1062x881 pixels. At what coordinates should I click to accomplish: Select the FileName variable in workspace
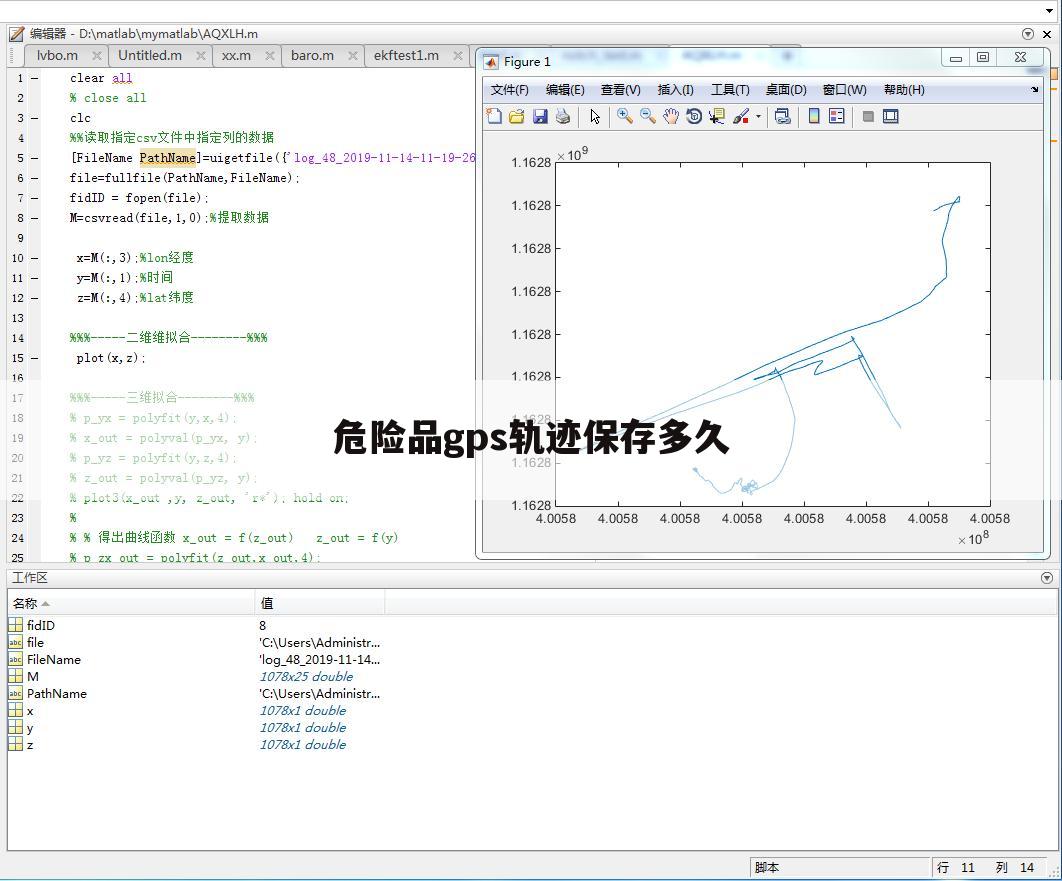[x=54, y=659]
